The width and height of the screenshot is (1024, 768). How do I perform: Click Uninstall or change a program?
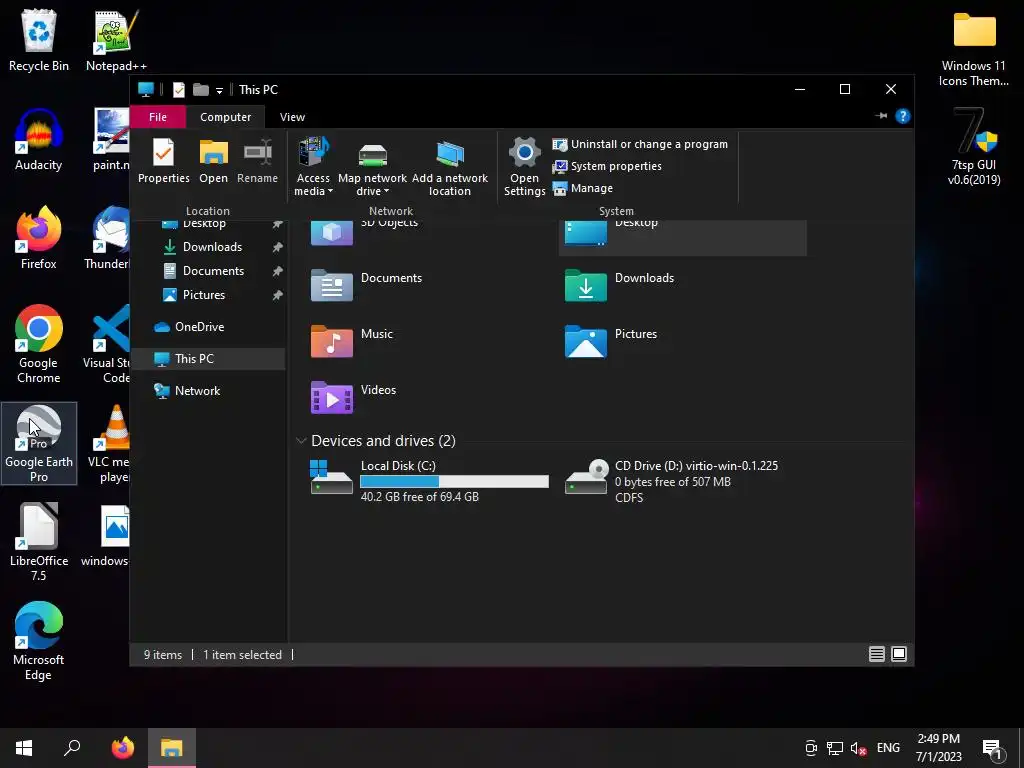click(x=640, y=144)
